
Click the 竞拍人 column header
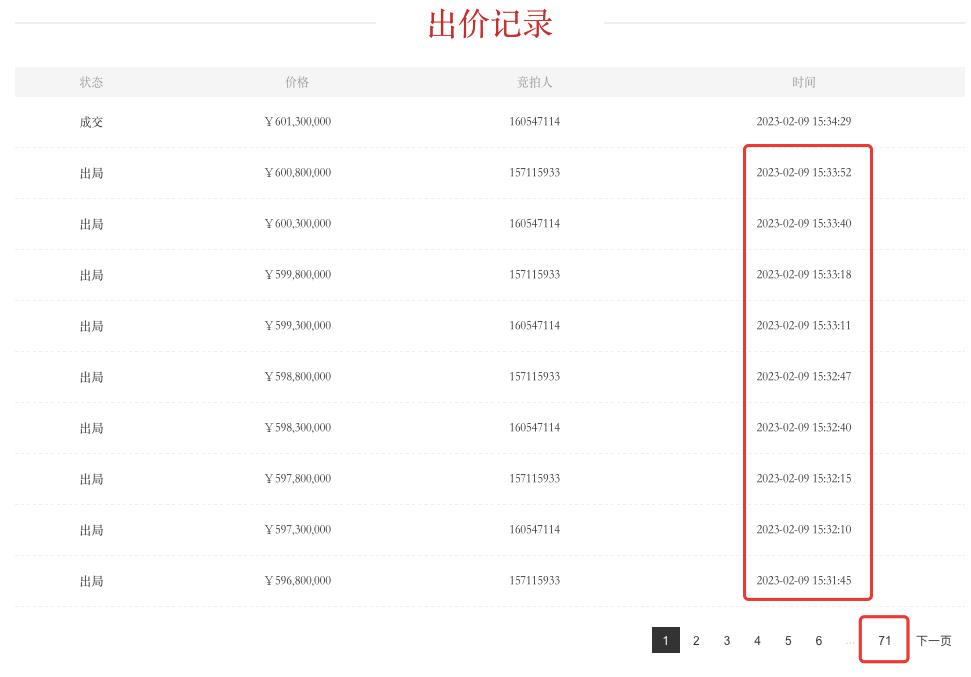point(535,83)
